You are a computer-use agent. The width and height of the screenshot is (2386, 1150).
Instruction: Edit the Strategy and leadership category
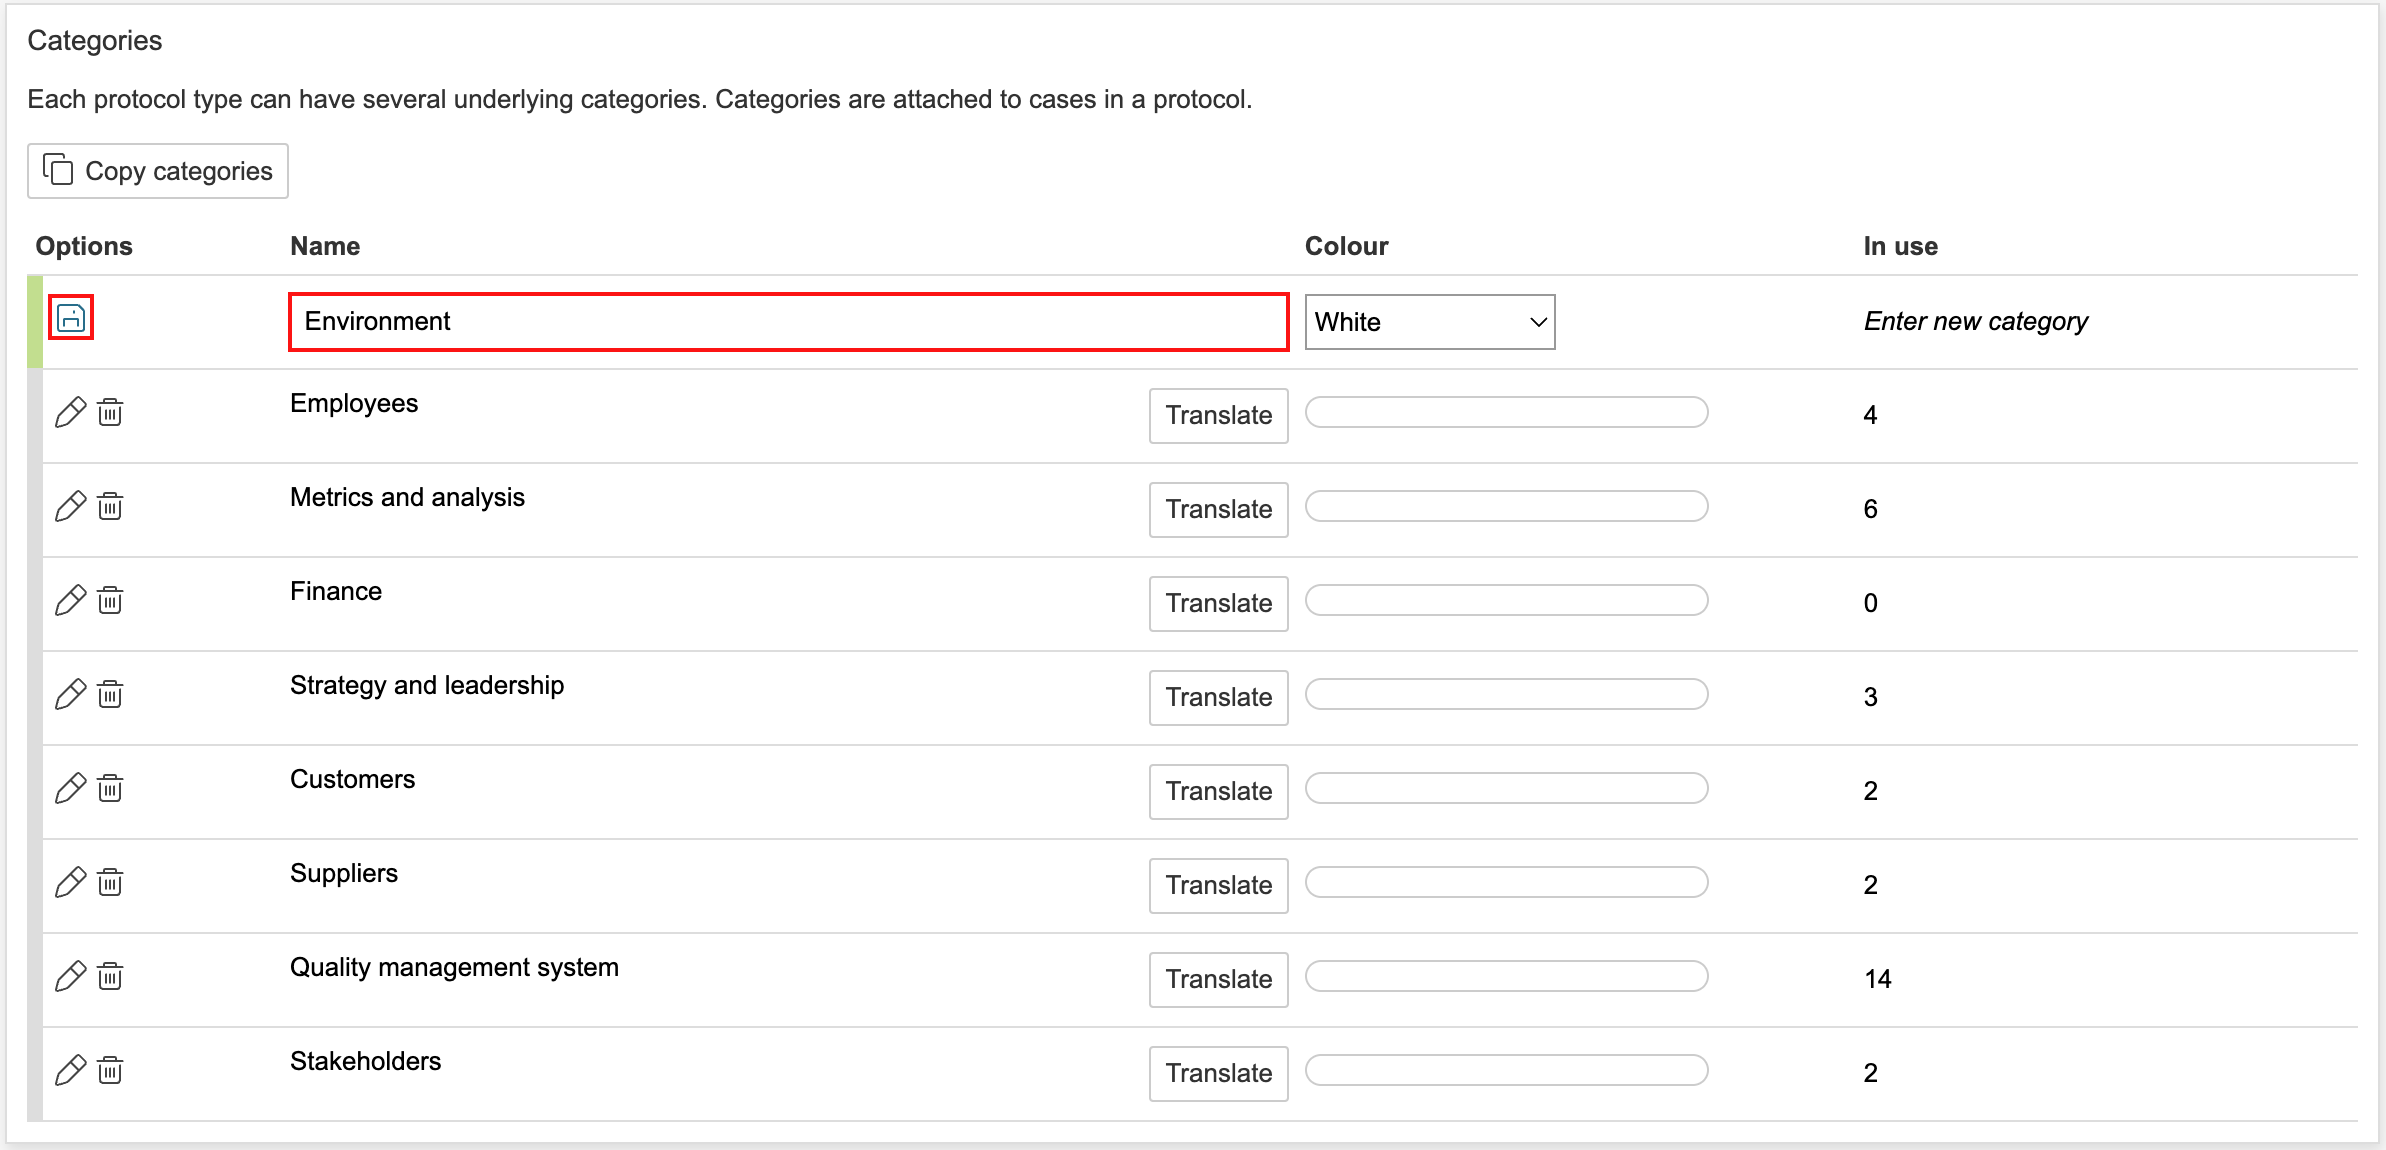pos(70,694)
